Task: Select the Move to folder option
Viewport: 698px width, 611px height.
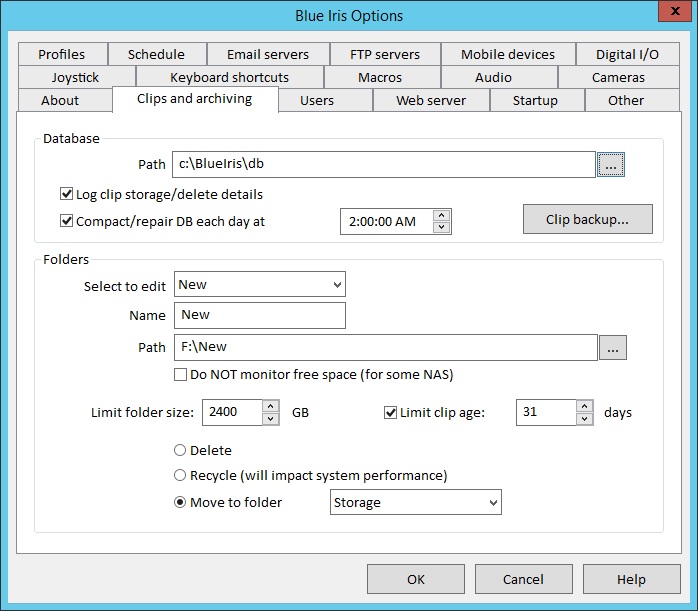Action: (x=180, y=502)
